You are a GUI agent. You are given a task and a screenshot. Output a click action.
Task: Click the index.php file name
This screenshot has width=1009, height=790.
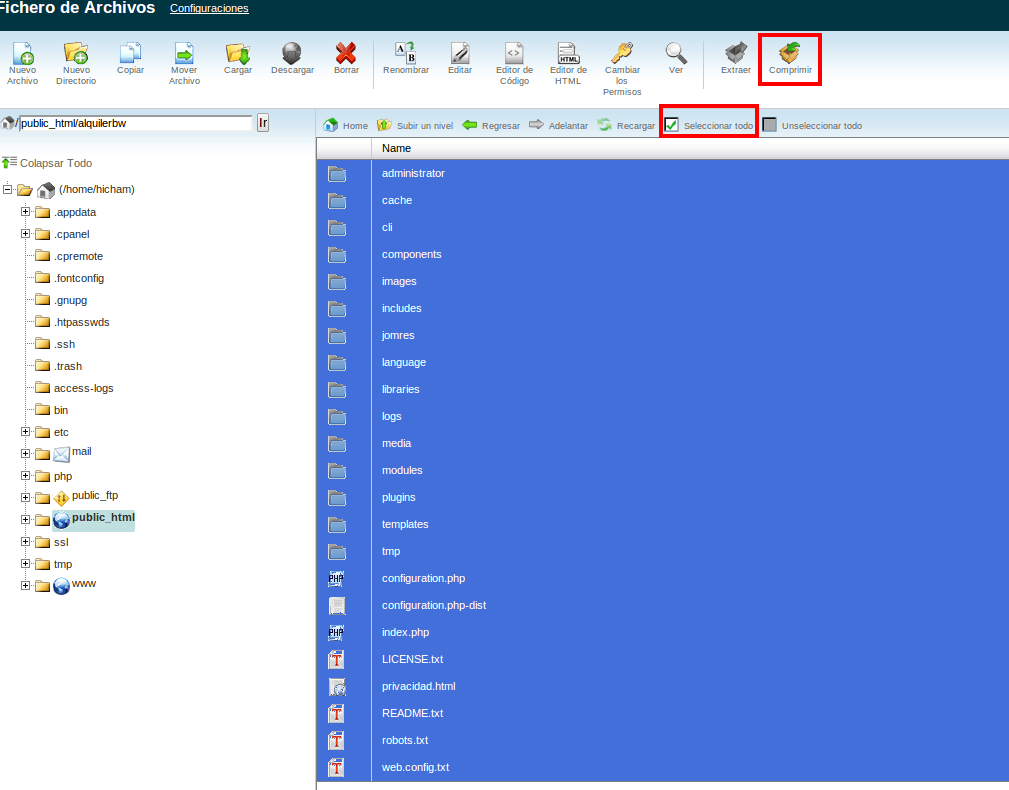coord(405,632)
